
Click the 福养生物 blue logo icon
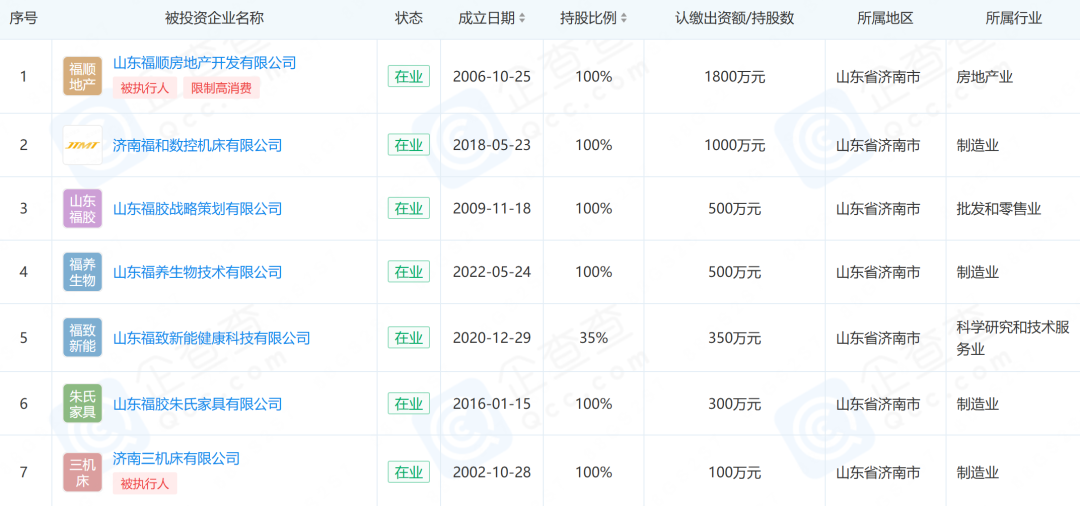(83, 272)
